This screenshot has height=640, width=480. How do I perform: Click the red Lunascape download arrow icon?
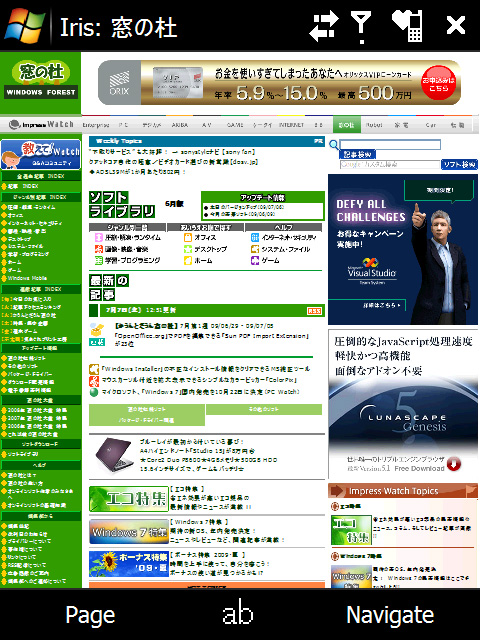pyautogui.click(x=454, y=464)
